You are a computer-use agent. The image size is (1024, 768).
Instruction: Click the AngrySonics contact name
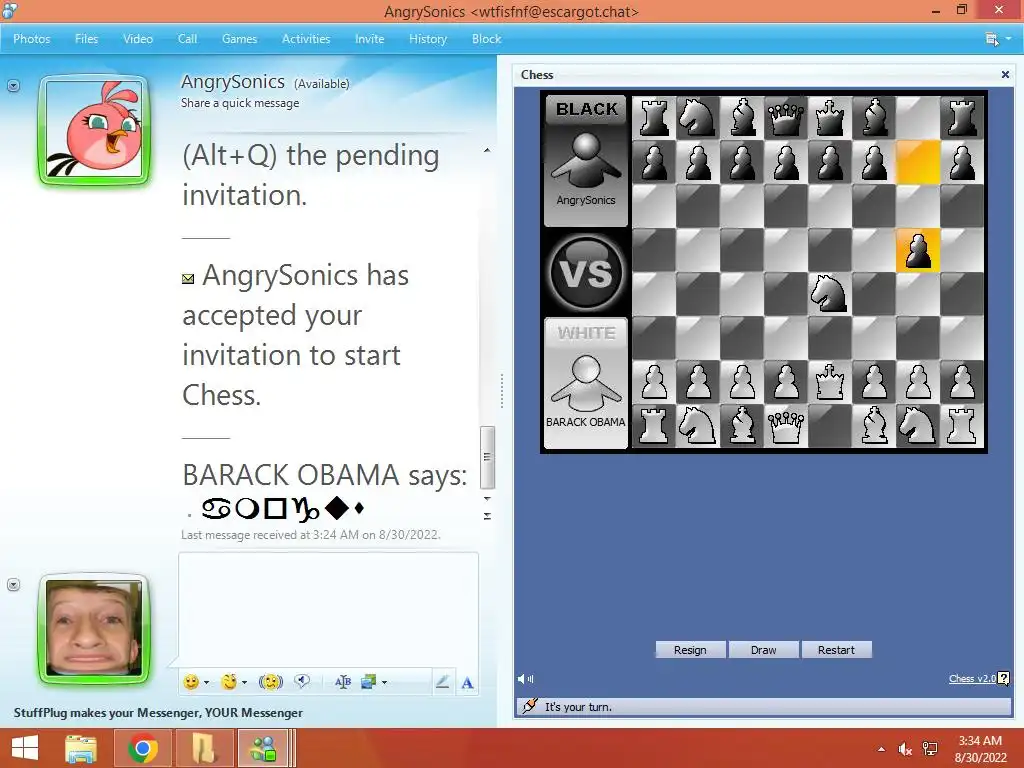(x=232, y=82)
